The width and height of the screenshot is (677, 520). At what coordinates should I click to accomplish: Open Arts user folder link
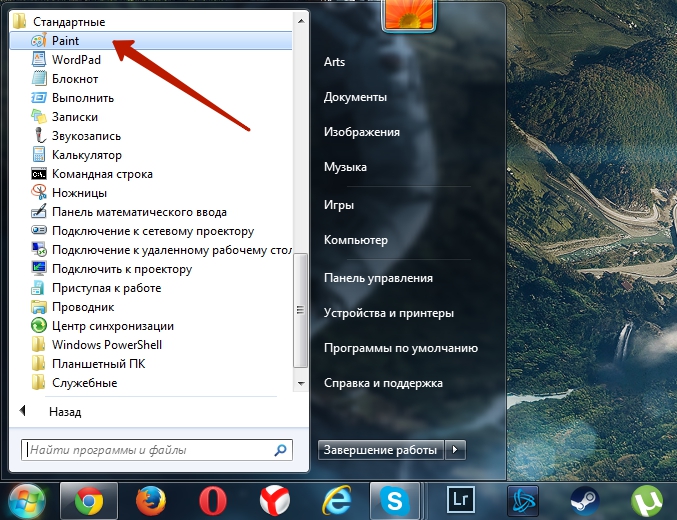point(334,62)
